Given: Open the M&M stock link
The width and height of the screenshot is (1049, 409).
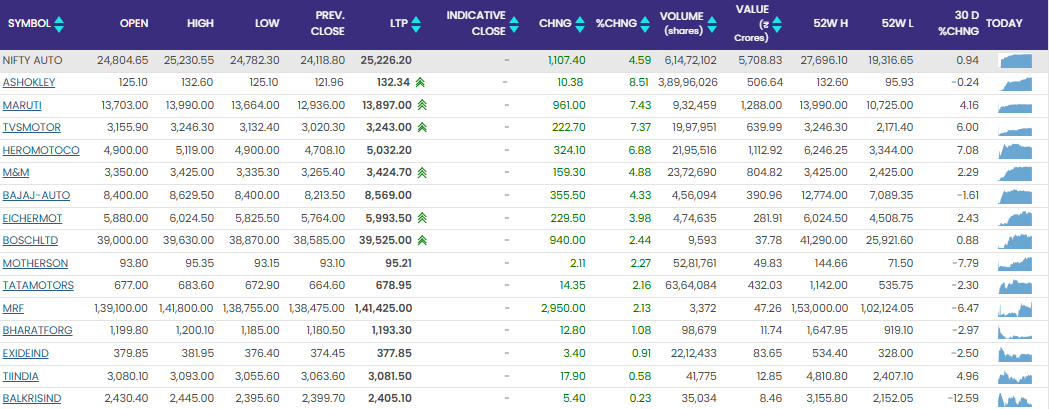Looking at the screenshot, I should coord(16,173).
